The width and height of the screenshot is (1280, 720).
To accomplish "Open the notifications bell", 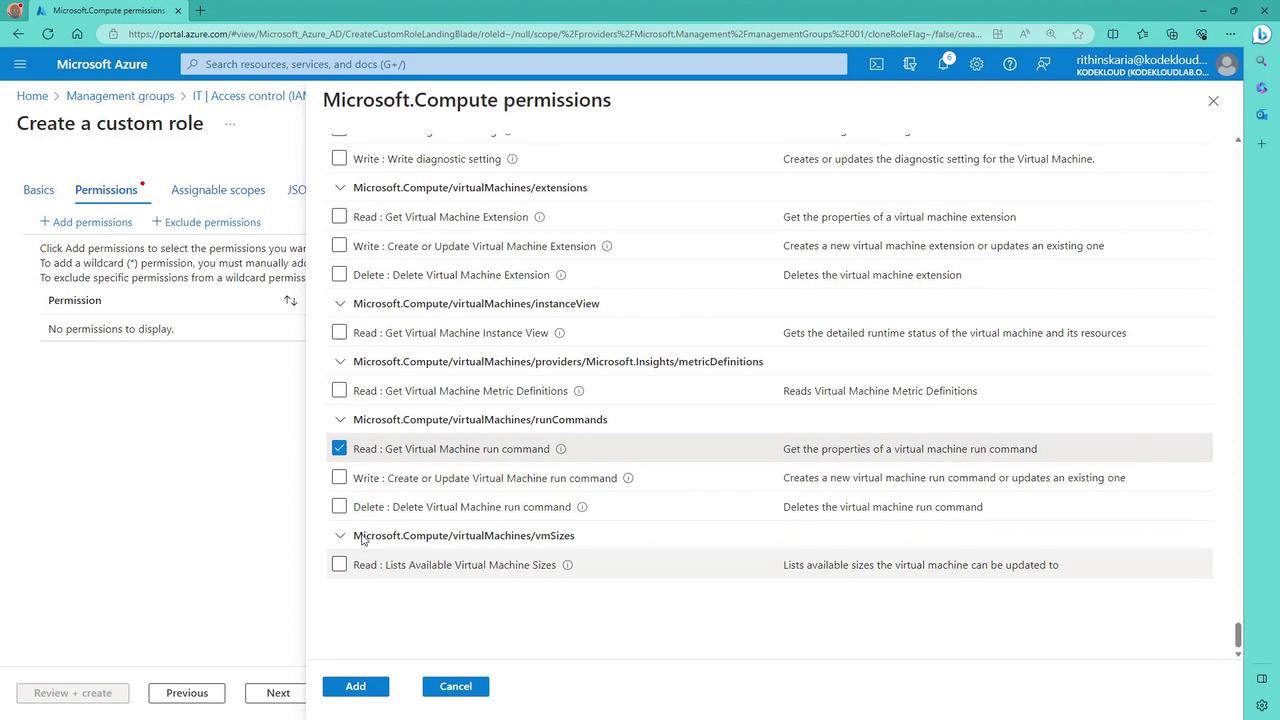I will [x=943, y=64].
